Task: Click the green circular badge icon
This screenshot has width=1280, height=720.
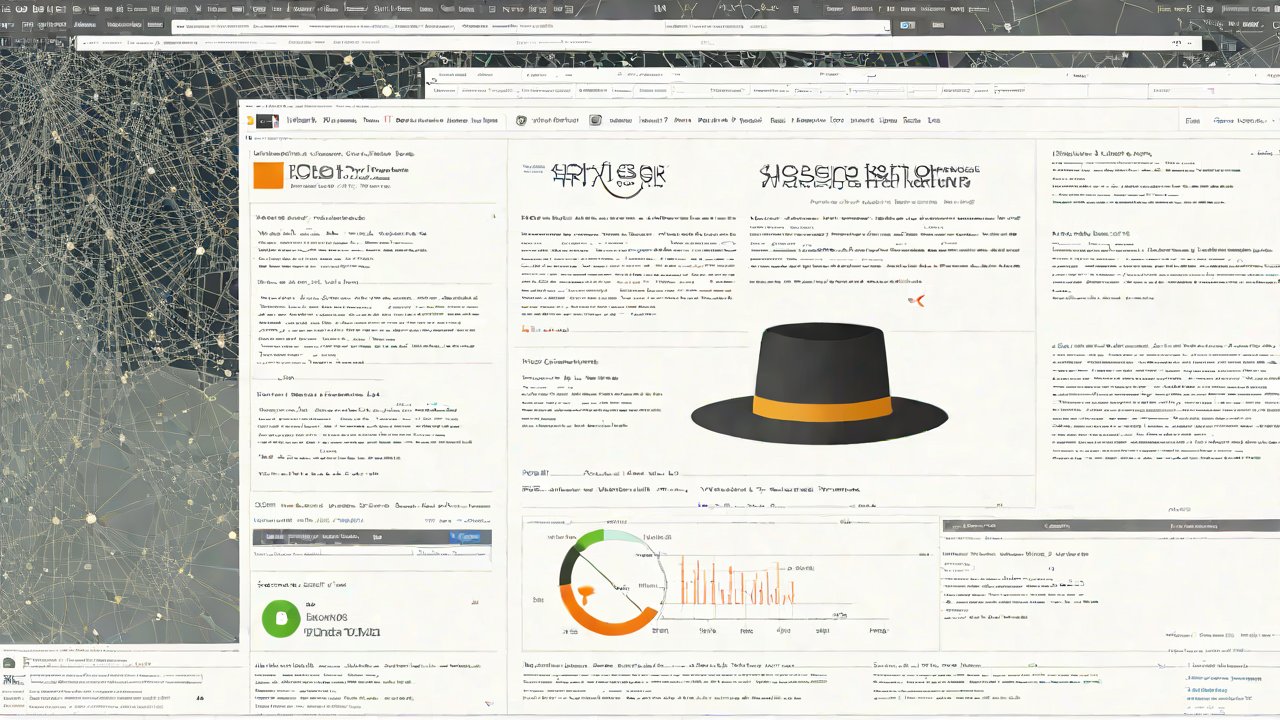Action: click(x=281, y=618)
